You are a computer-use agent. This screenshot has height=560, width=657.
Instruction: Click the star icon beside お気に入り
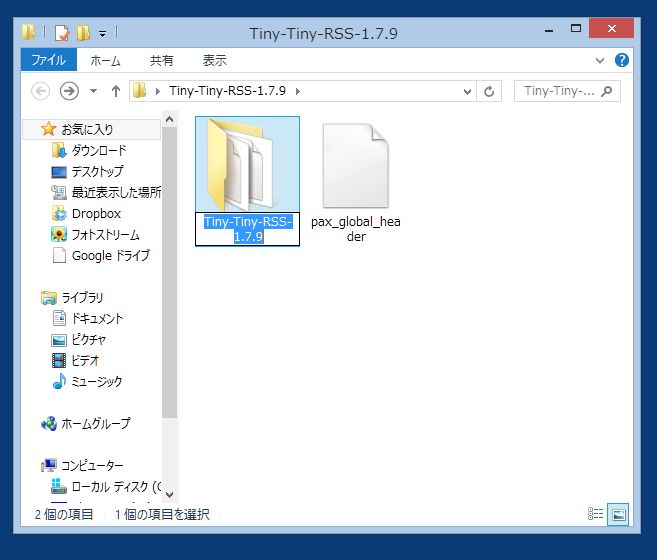[49, 129]
